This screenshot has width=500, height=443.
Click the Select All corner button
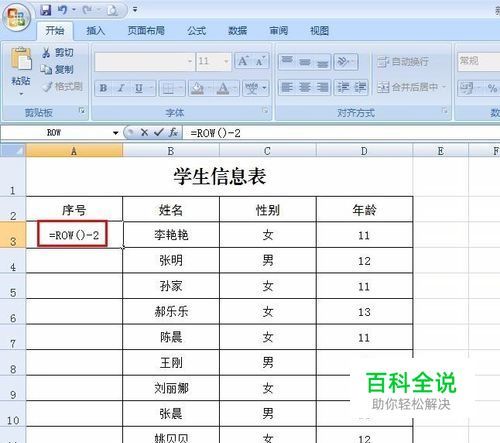13,151
